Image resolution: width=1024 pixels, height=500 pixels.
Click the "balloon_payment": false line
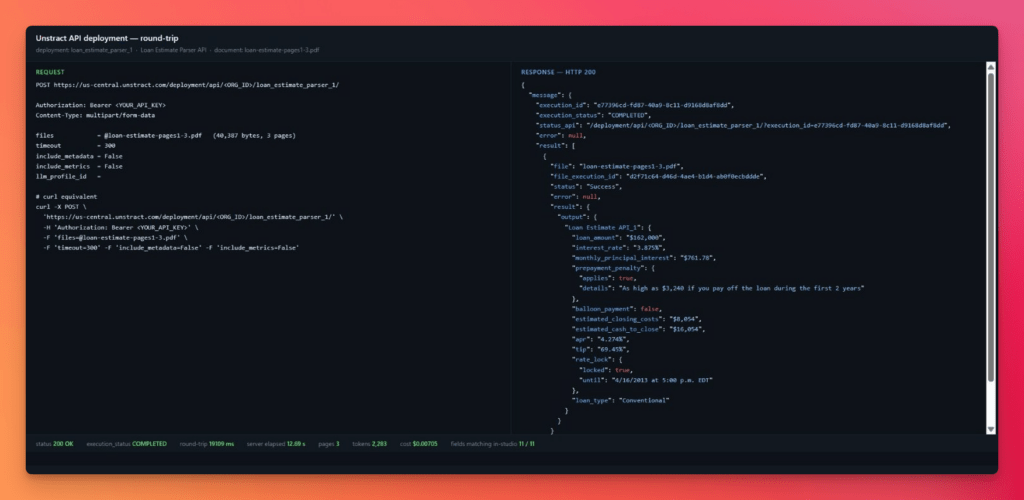point(616,309)
